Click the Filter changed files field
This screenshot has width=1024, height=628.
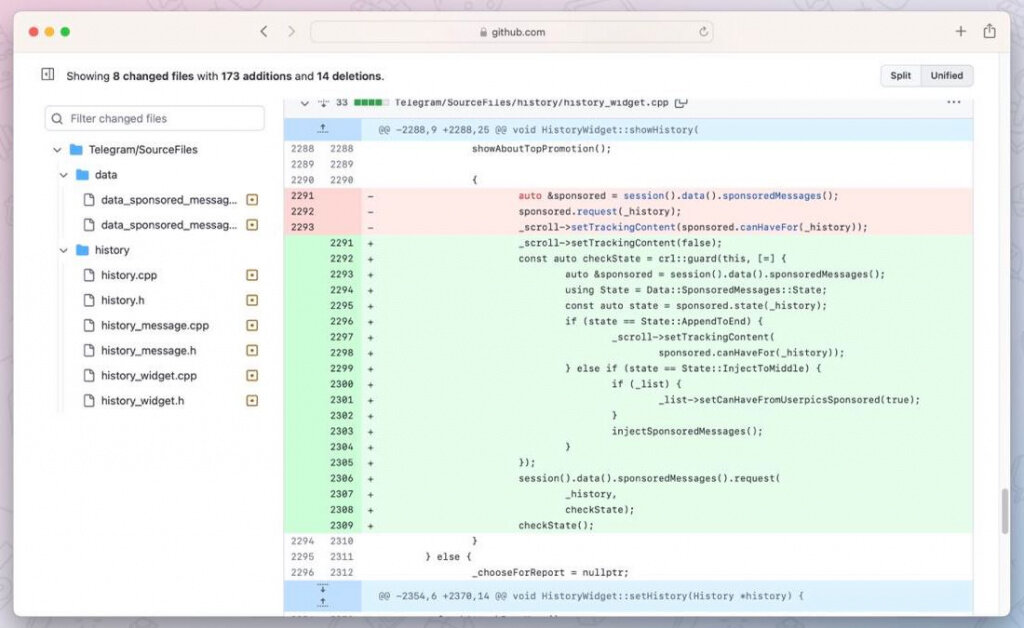155,118
